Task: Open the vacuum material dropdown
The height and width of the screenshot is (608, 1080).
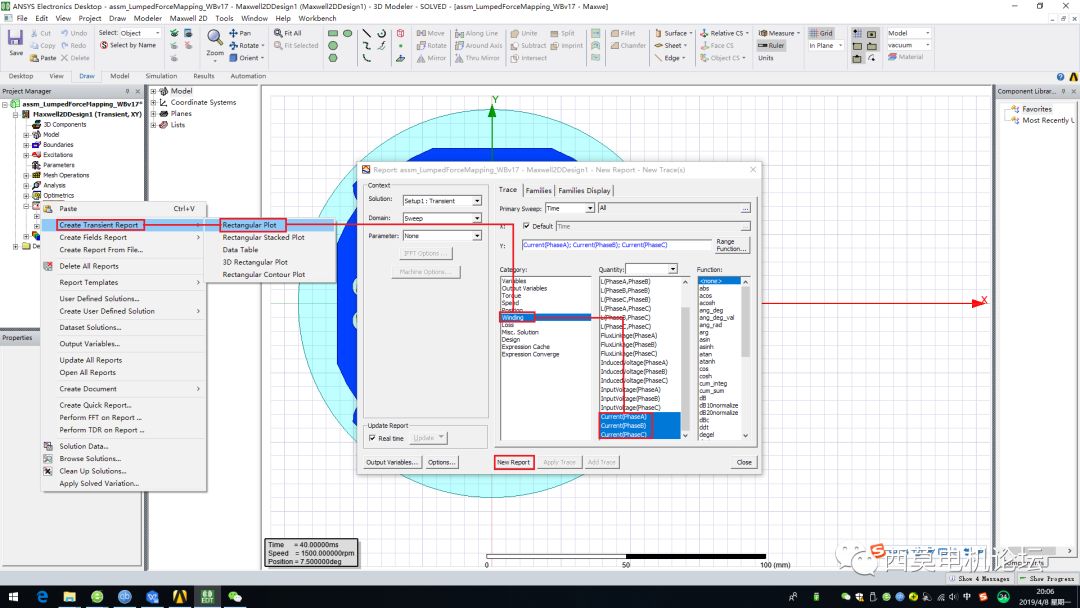Action: (x=908, y=45)
